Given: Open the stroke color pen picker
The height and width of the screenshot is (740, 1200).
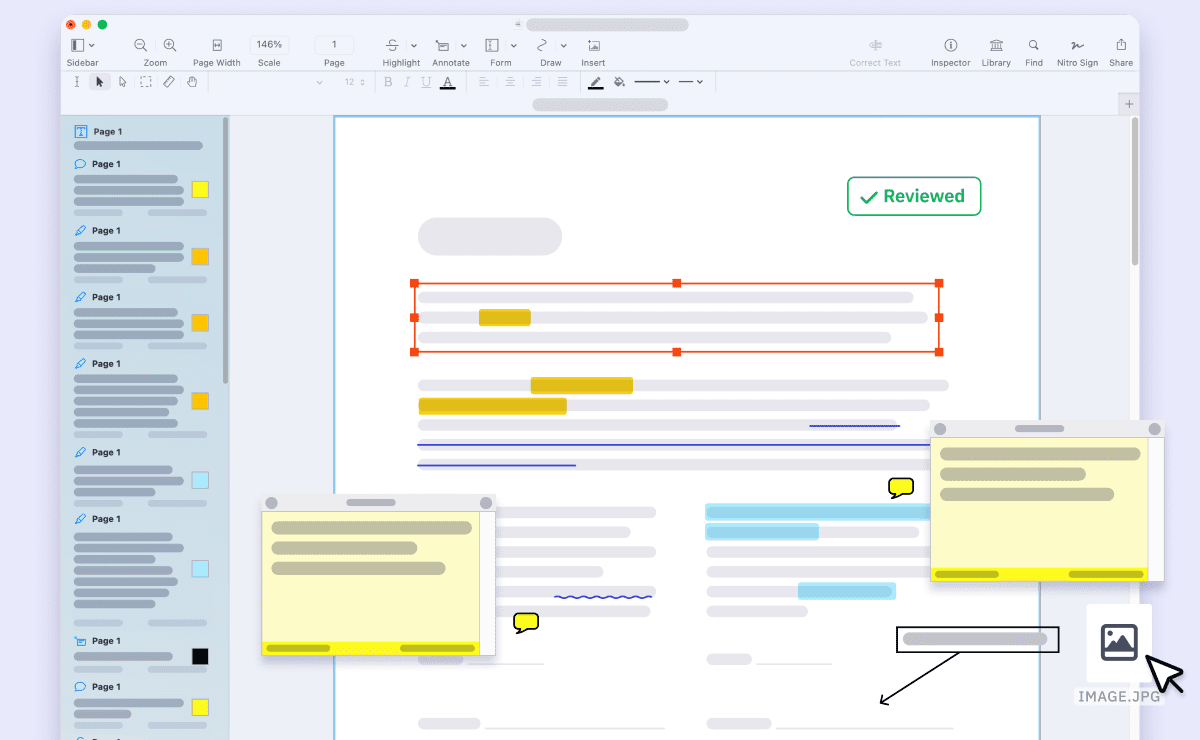Looking at the screenshot, I should (596, 82).
